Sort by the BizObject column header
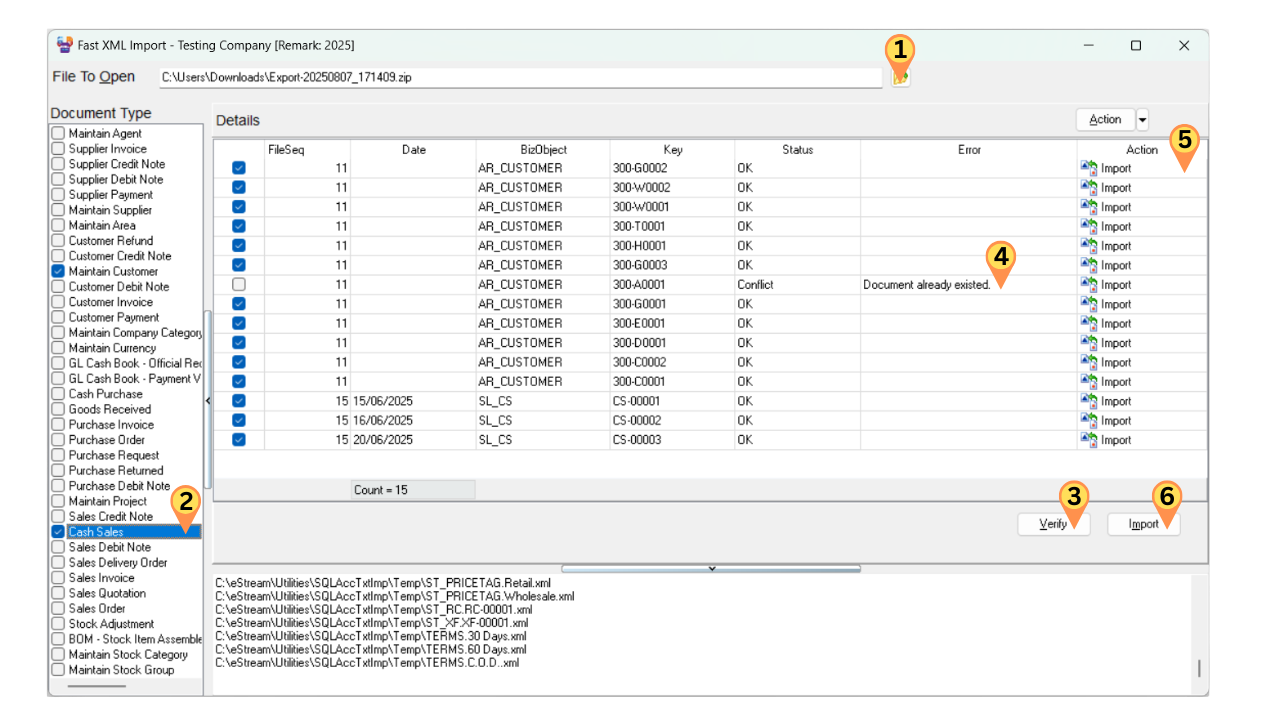Screen dimensions: 1280x720 point(542,150)
